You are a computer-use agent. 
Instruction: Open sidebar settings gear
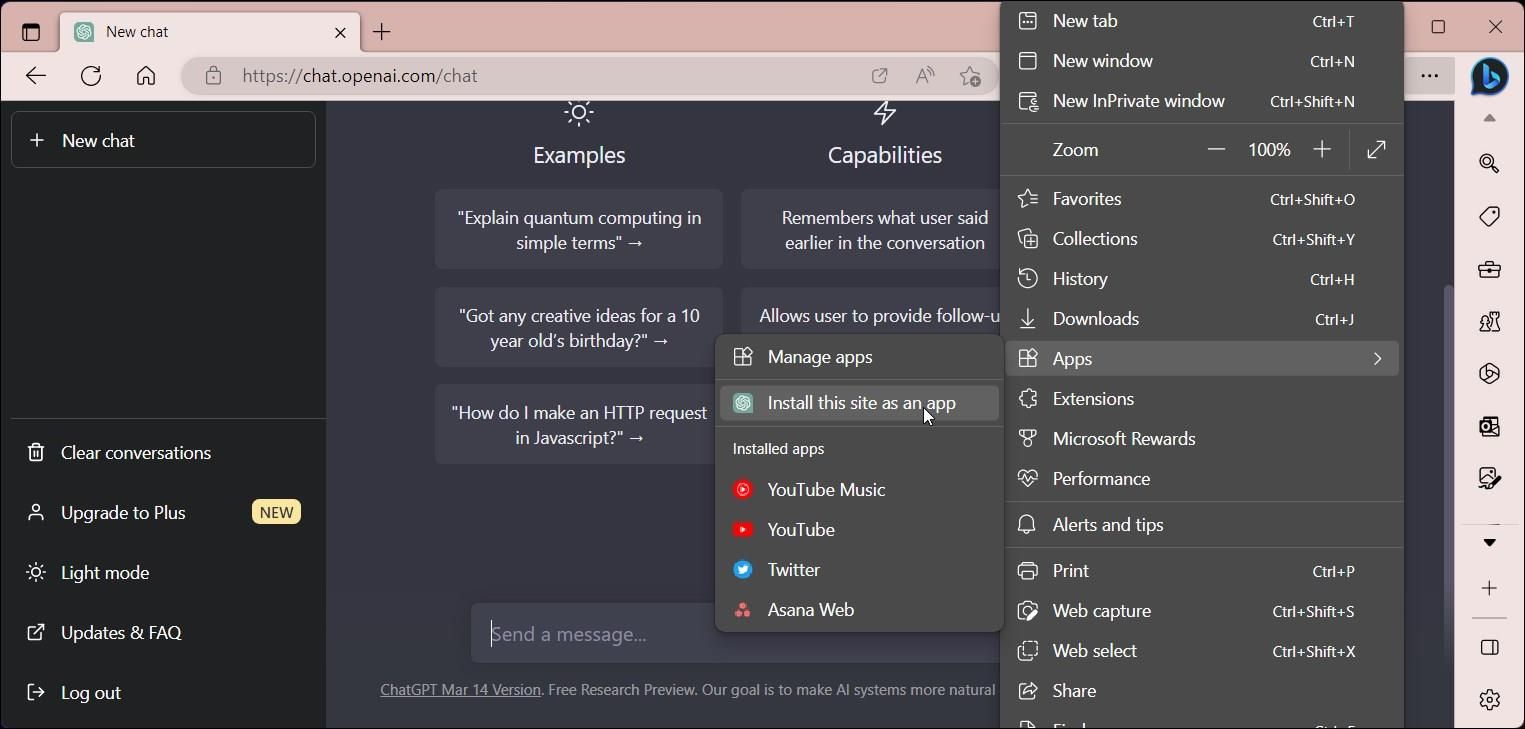(x=1489, y=699)
